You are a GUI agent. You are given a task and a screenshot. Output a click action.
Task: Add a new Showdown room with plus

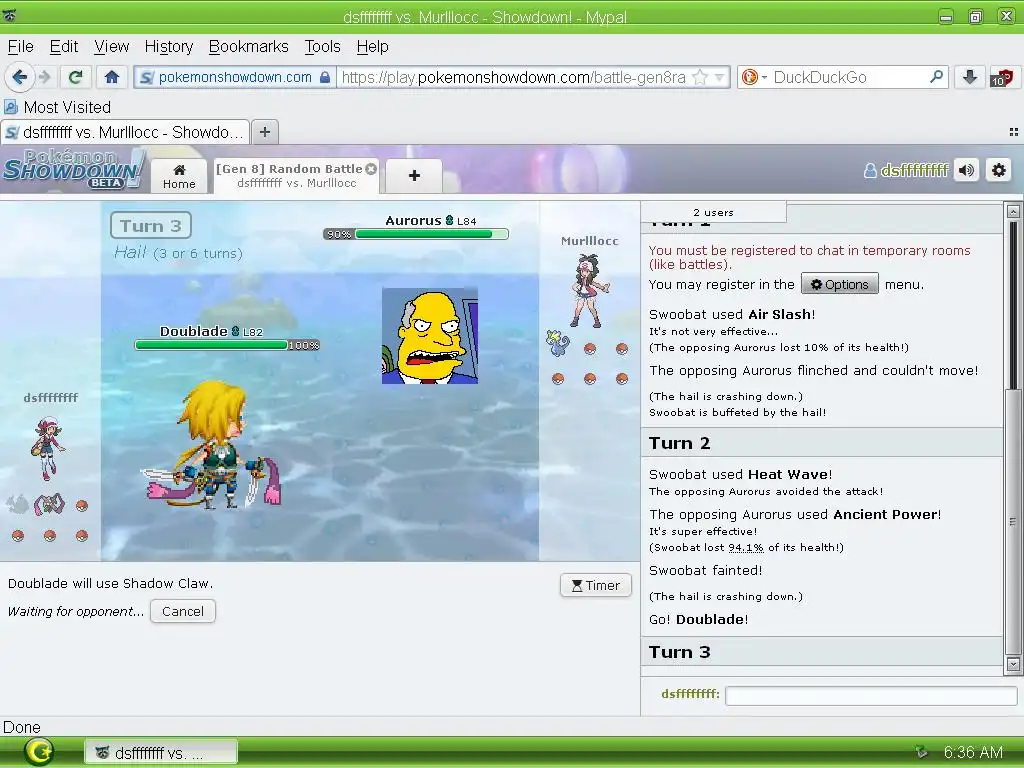[x=414, y=176]
